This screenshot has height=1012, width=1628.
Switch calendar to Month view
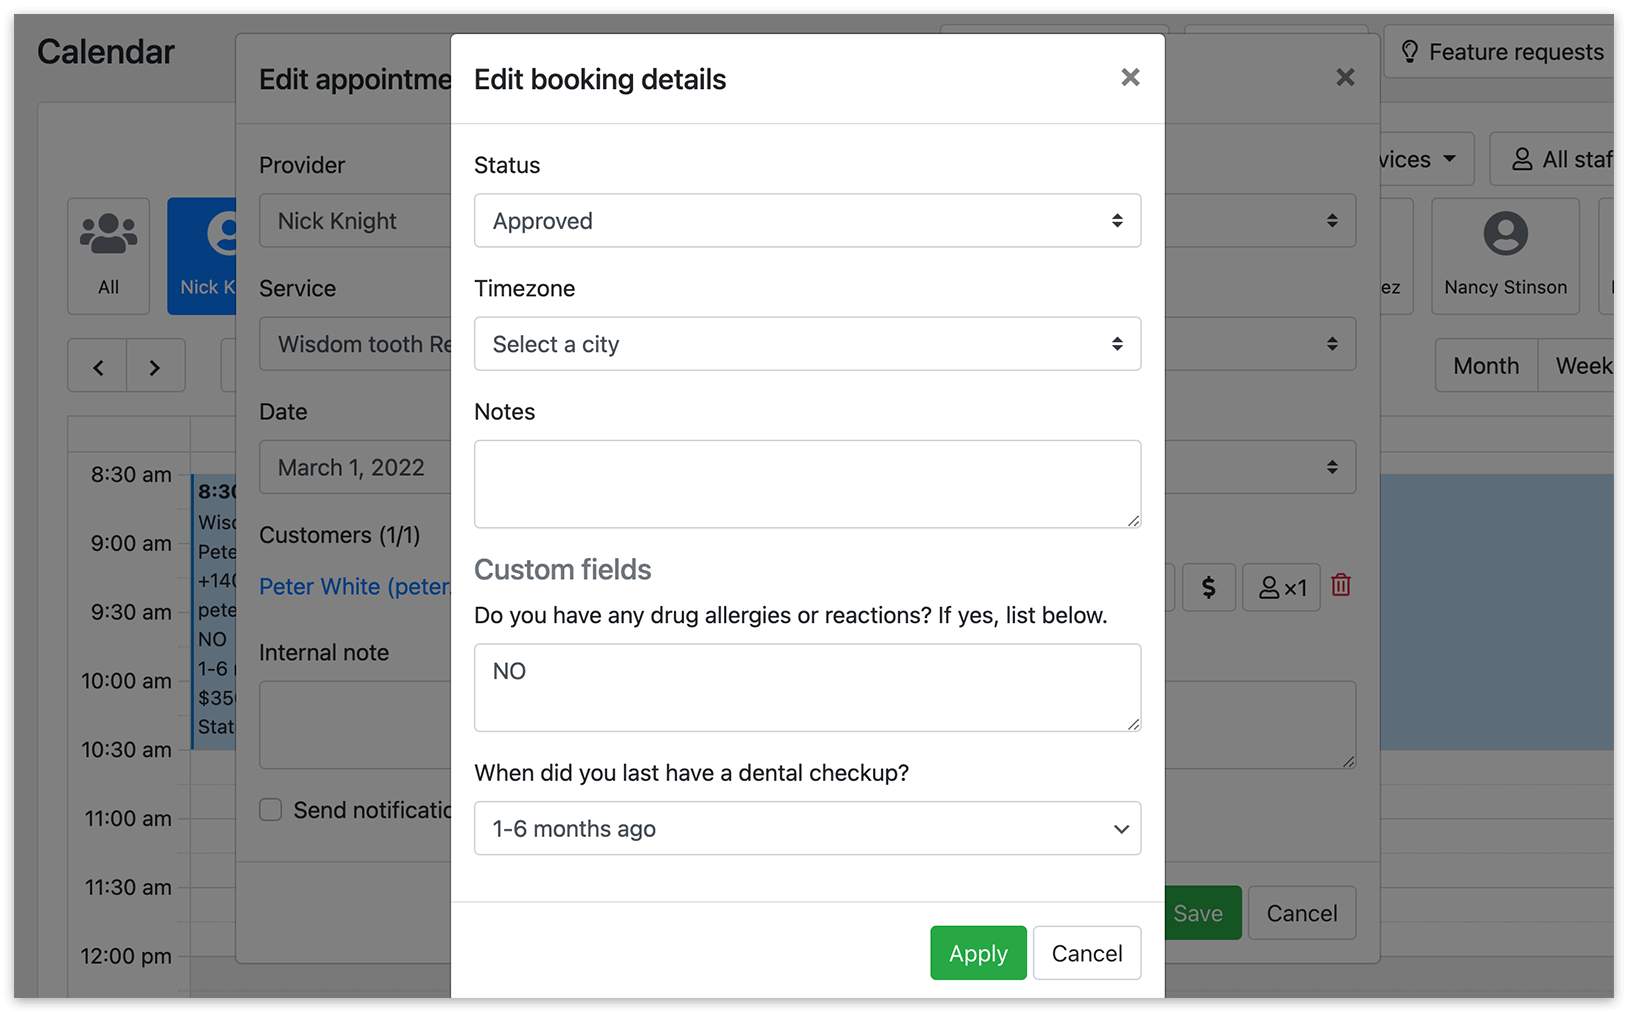[1486, 366]
